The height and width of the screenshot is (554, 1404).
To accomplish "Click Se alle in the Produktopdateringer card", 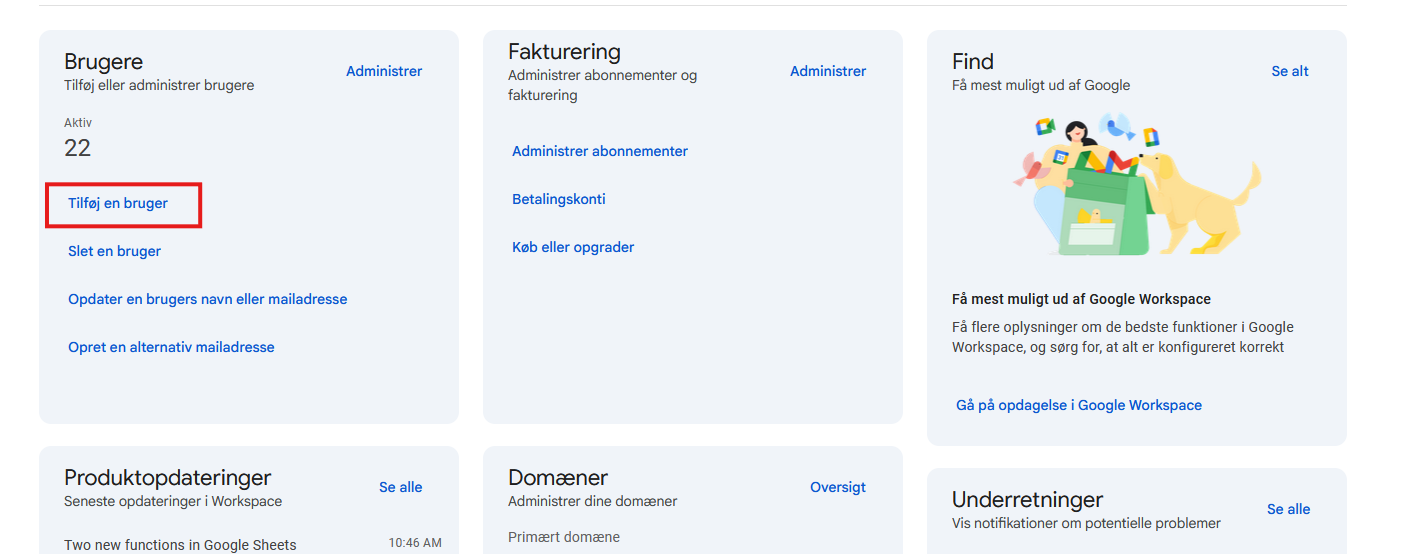I will [x=401, y=487].
